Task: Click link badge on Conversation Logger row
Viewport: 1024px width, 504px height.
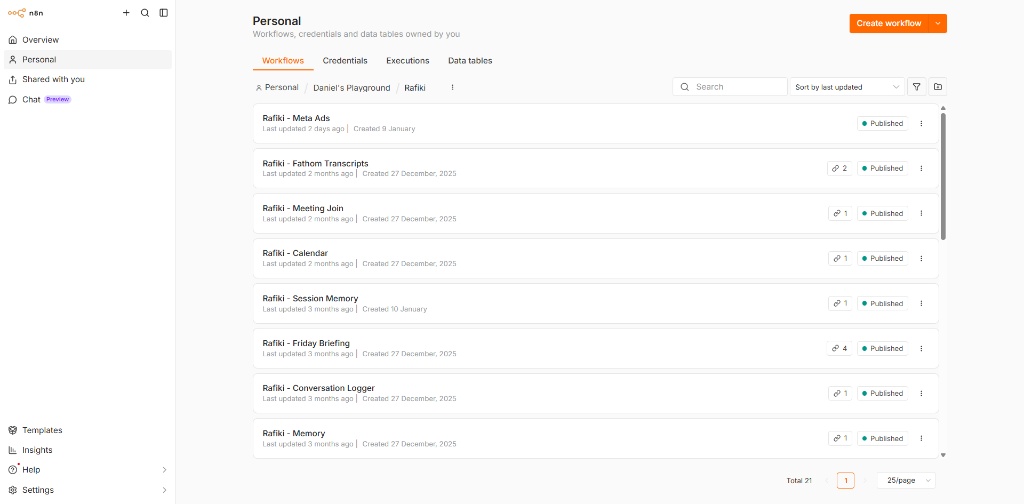Action: pos(840,394)
